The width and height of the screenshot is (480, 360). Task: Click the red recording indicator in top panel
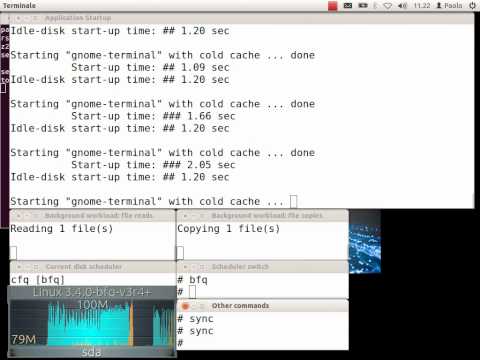coord(332,6)
